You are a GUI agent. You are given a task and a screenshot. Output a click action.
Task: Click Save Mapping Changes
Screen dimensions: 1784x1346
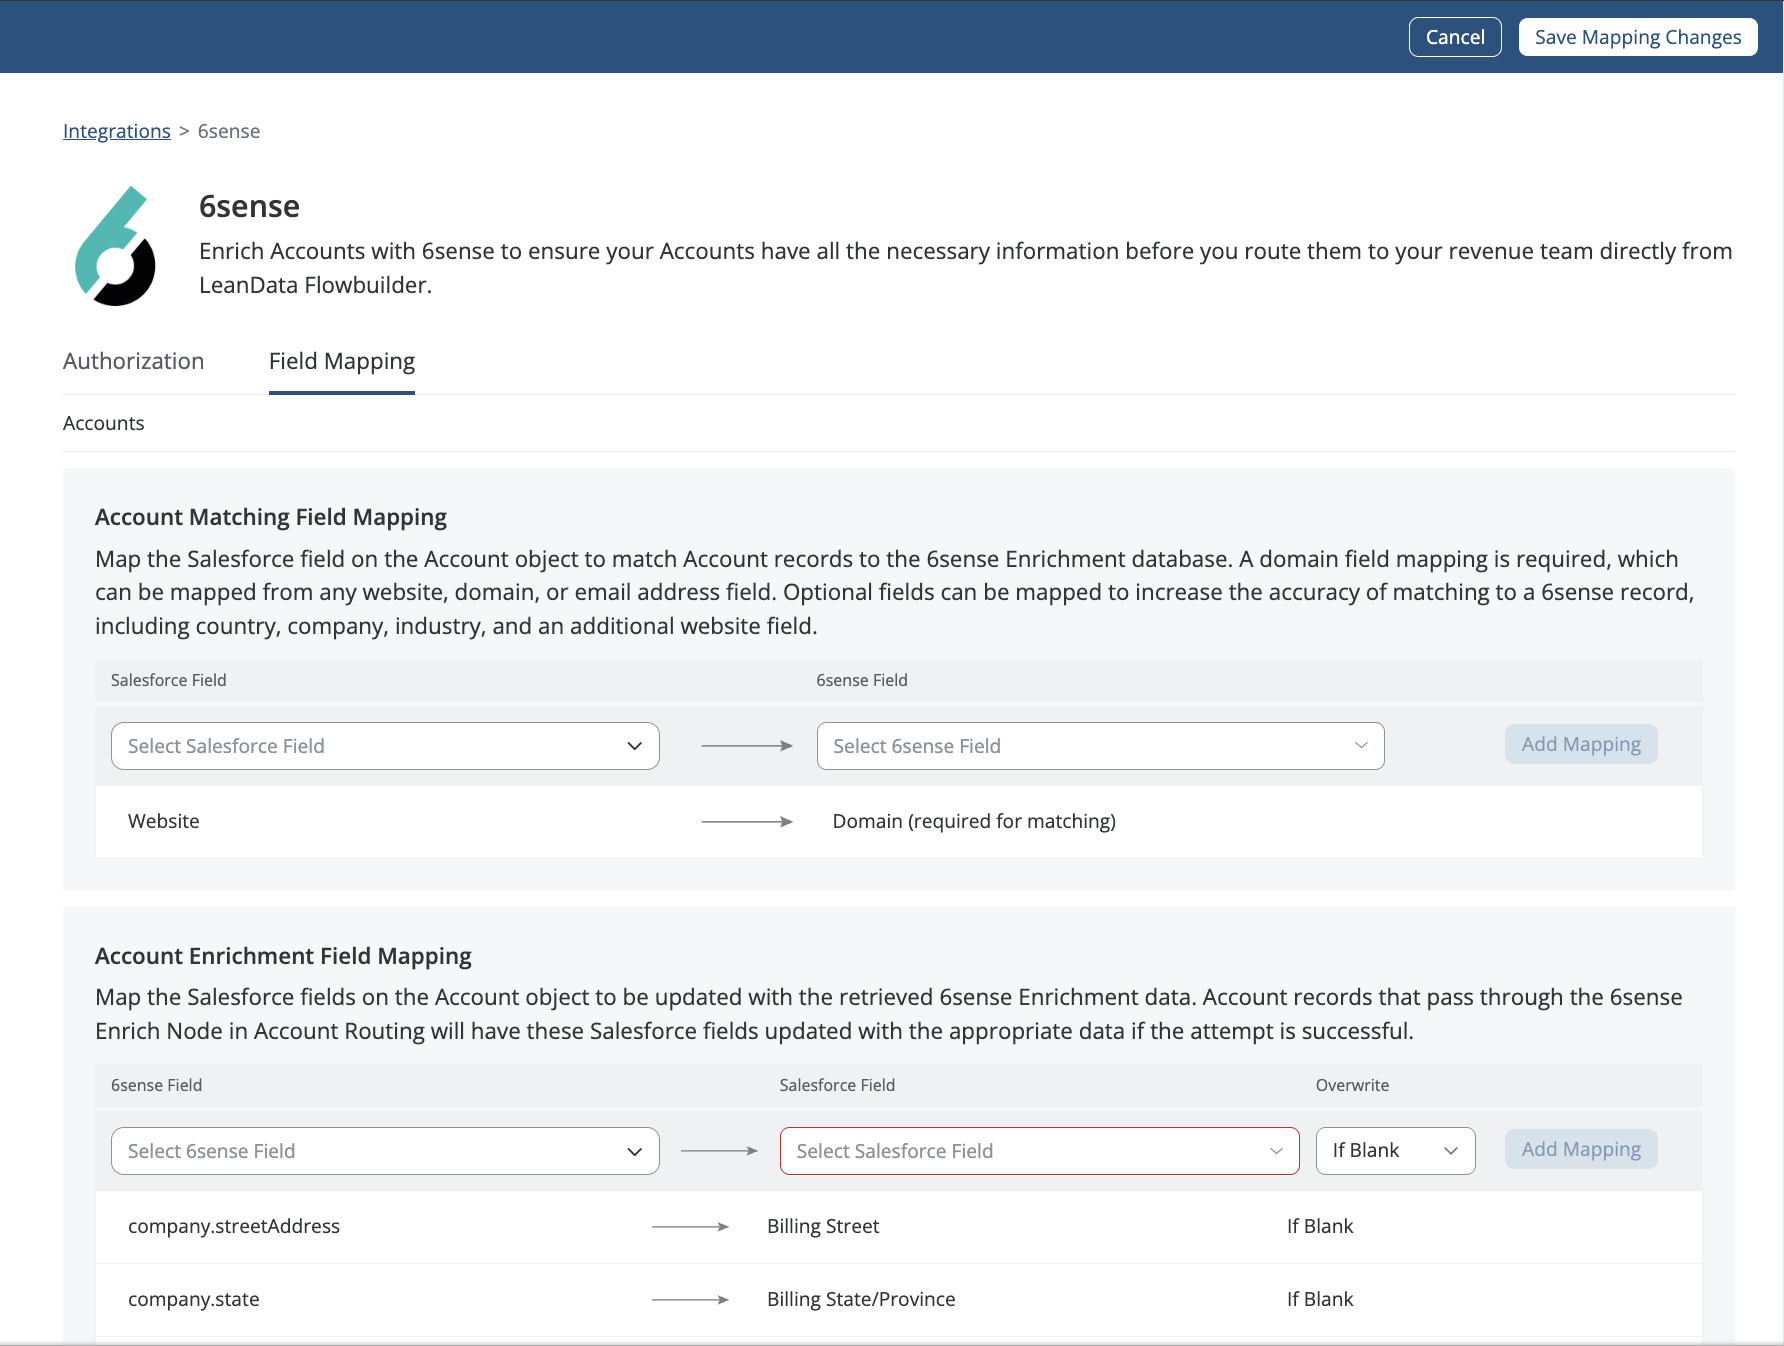tap(1638, 37)
